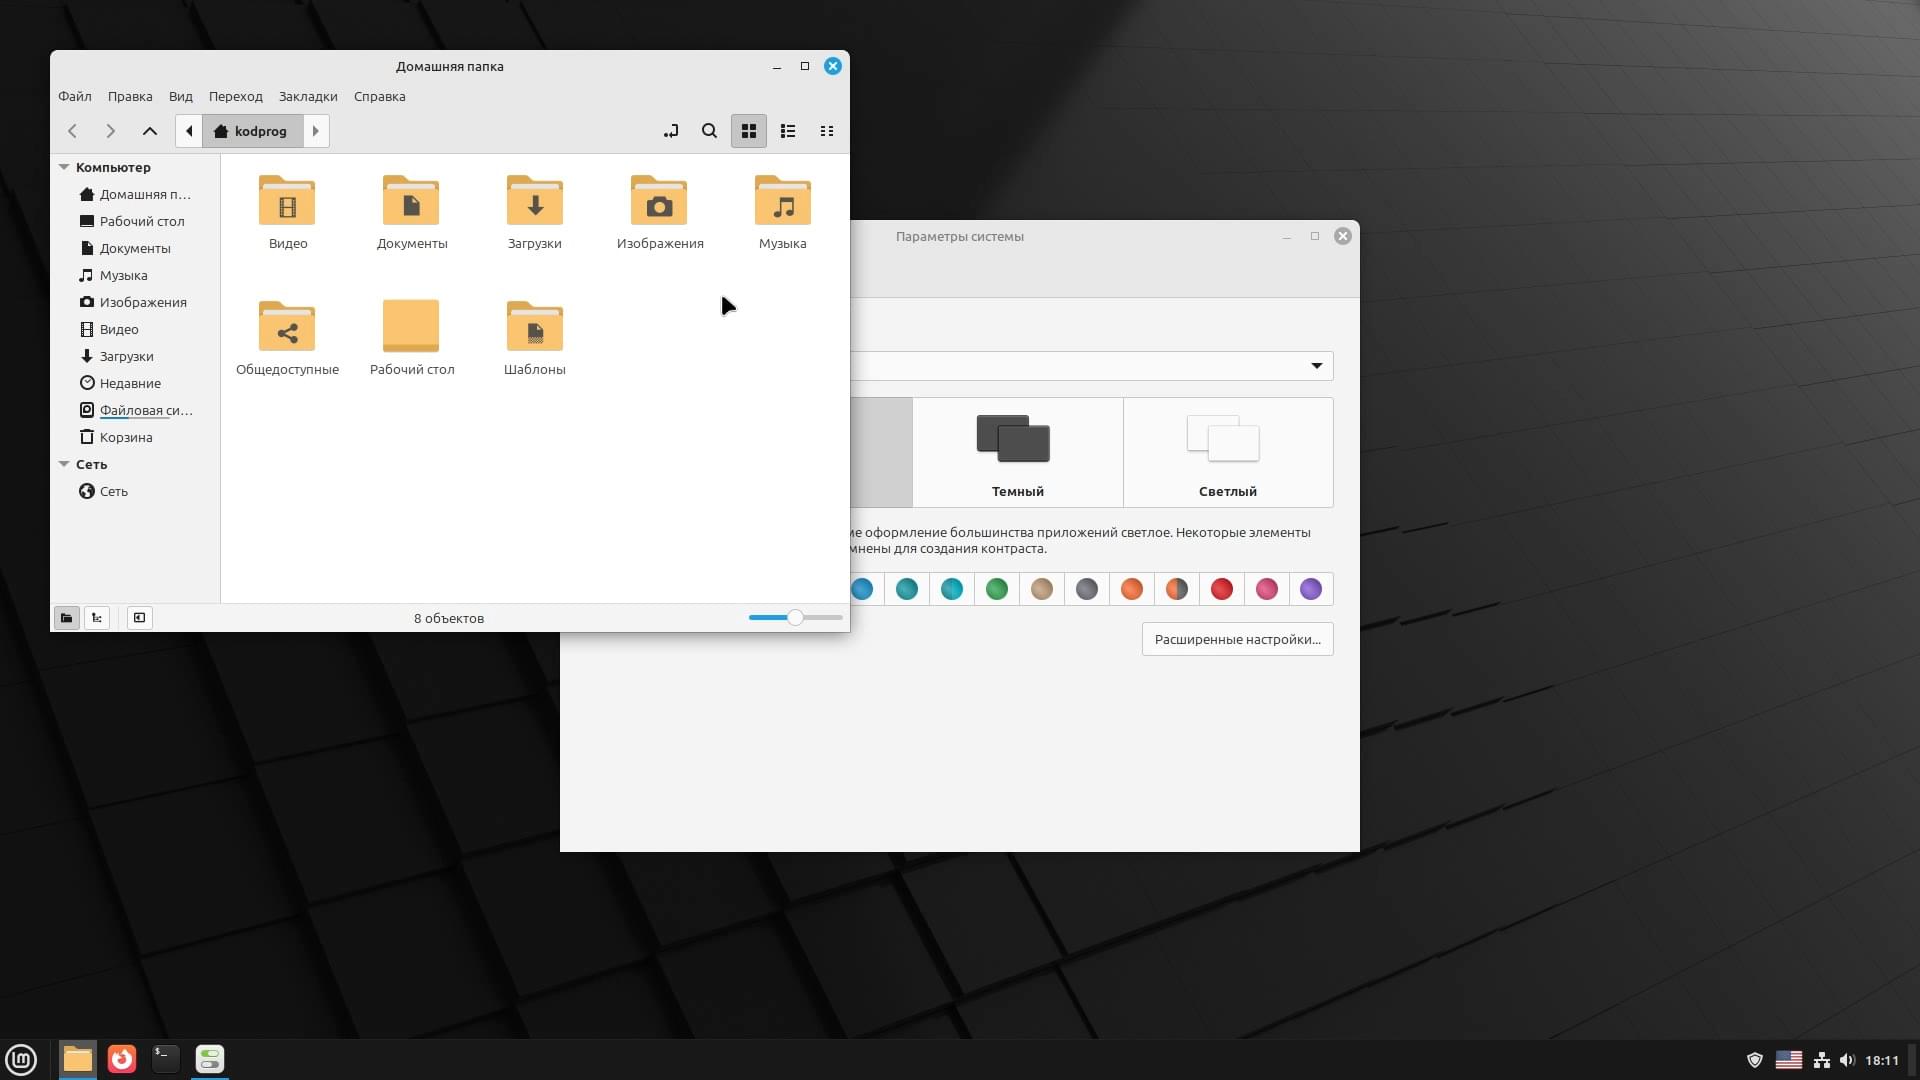Pick the pink accent color
1920x1080 pixels.
pos(1267,589)
